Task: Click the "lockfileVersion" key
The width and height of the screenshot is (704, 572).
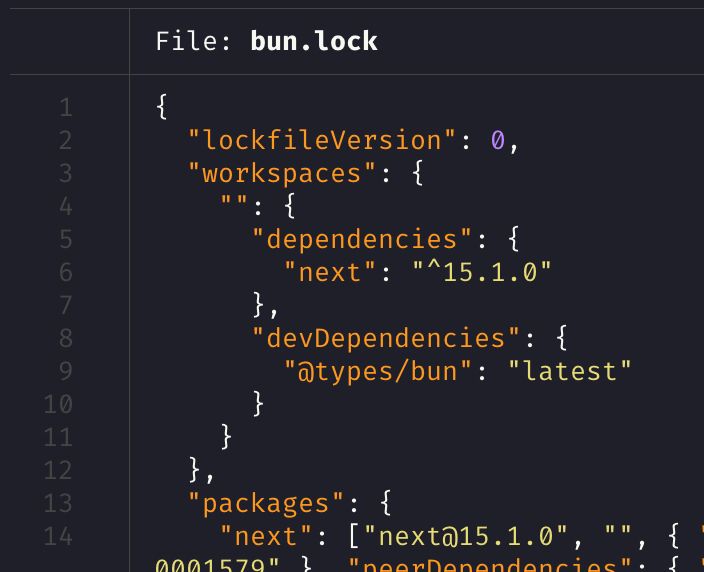Action: click(322, 140)
